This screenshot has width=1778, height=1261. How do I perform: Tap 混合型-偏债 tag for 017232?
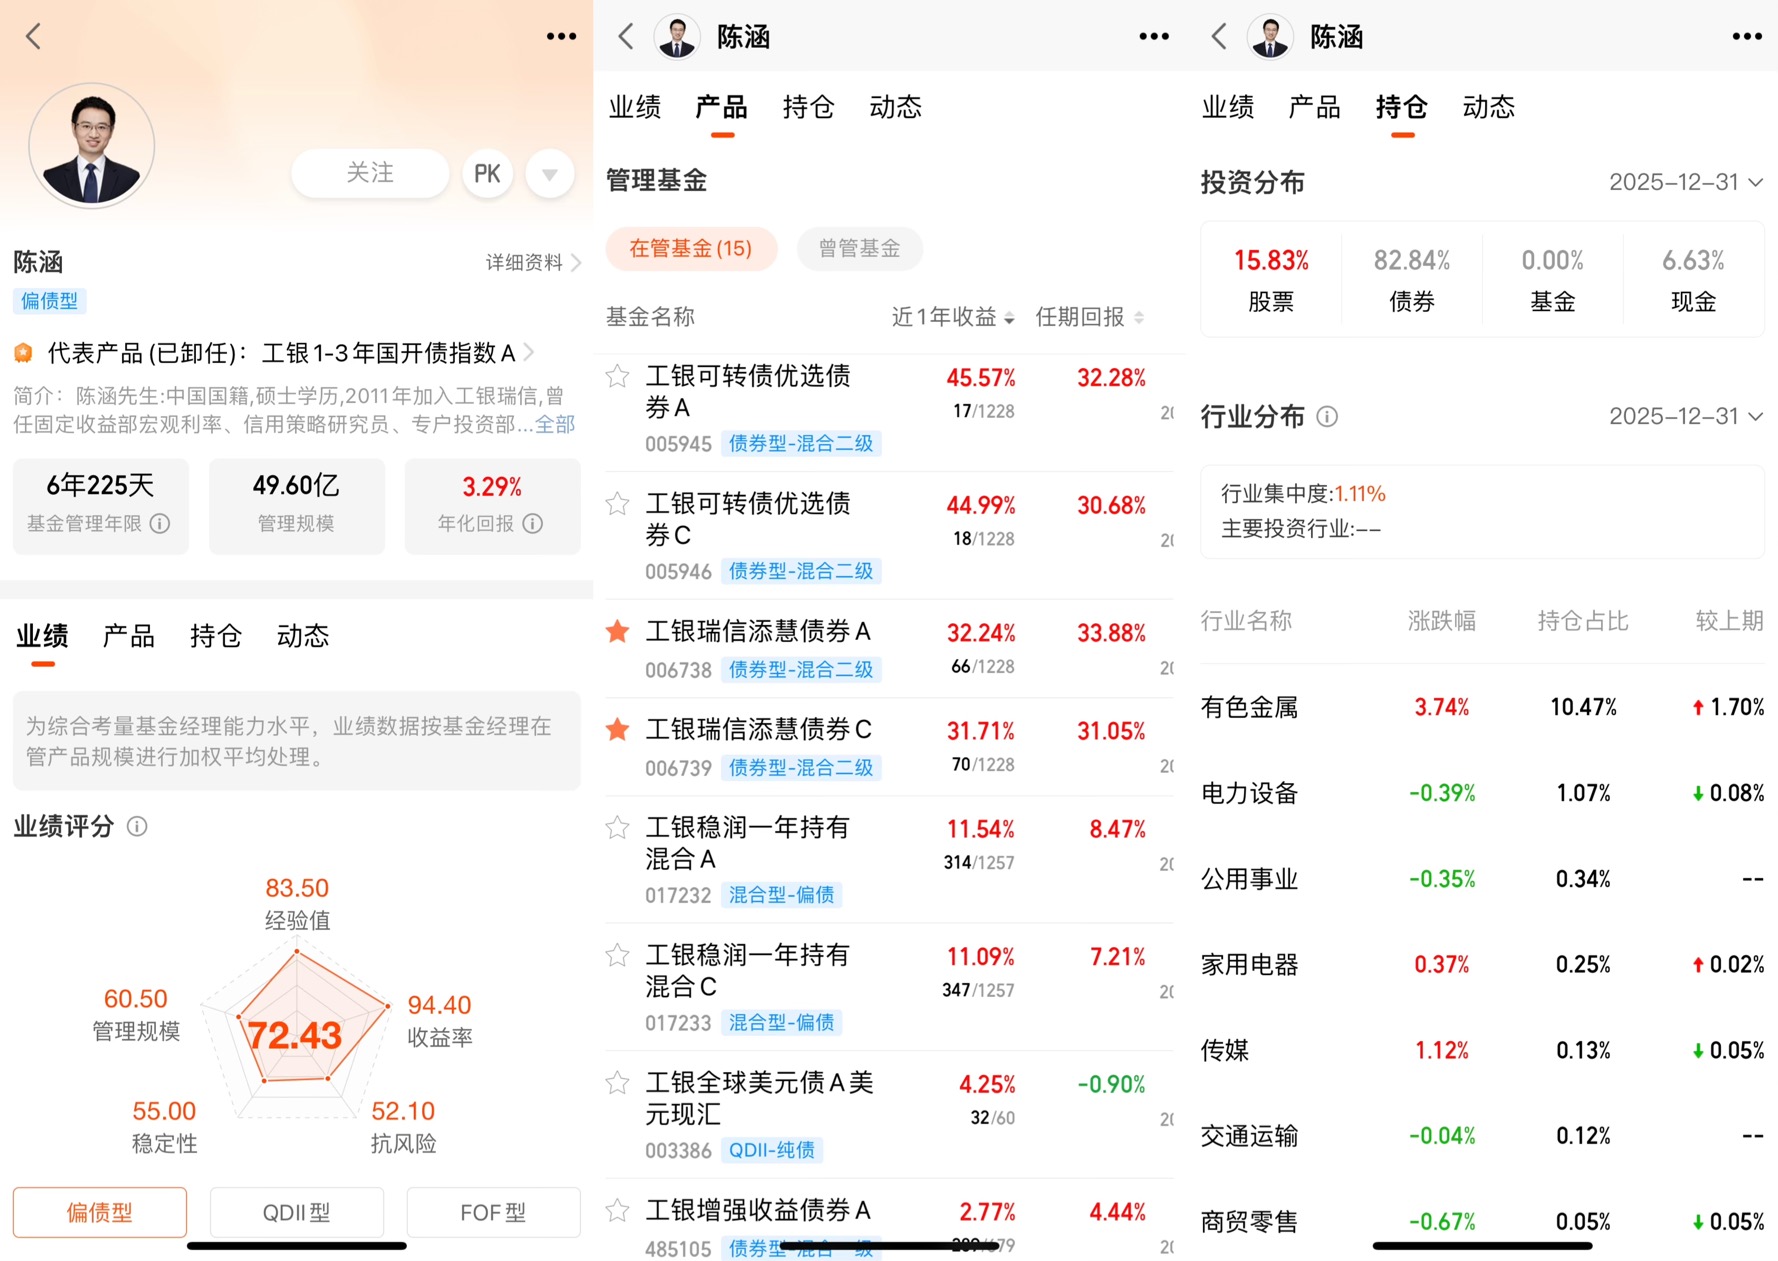[x=781, y=895]
